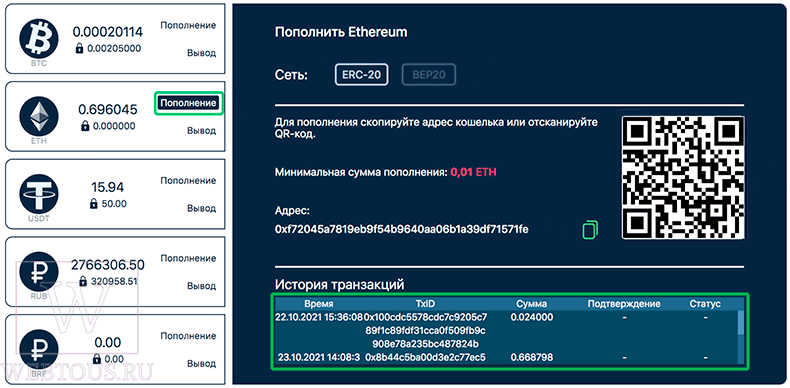Click the BTC balance 0.00020114

click(107, 32)
